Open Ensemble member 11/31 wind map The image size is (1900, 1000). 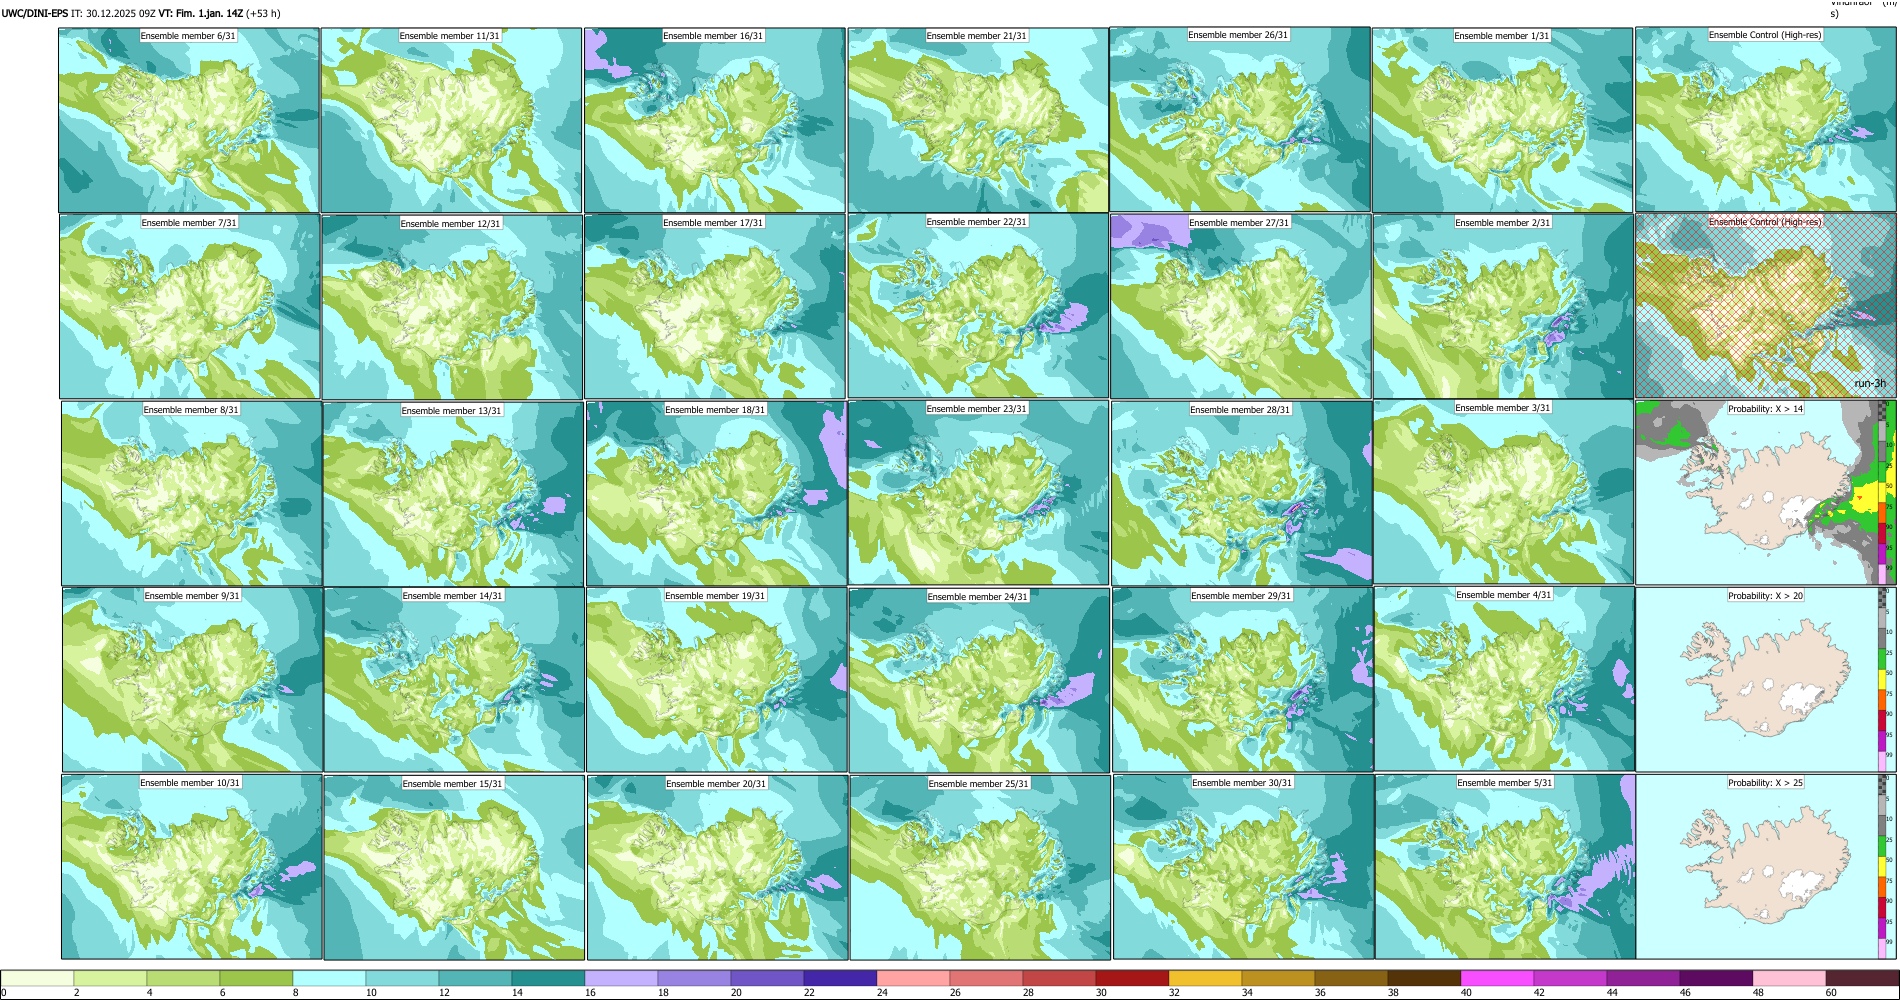[451, 120]
